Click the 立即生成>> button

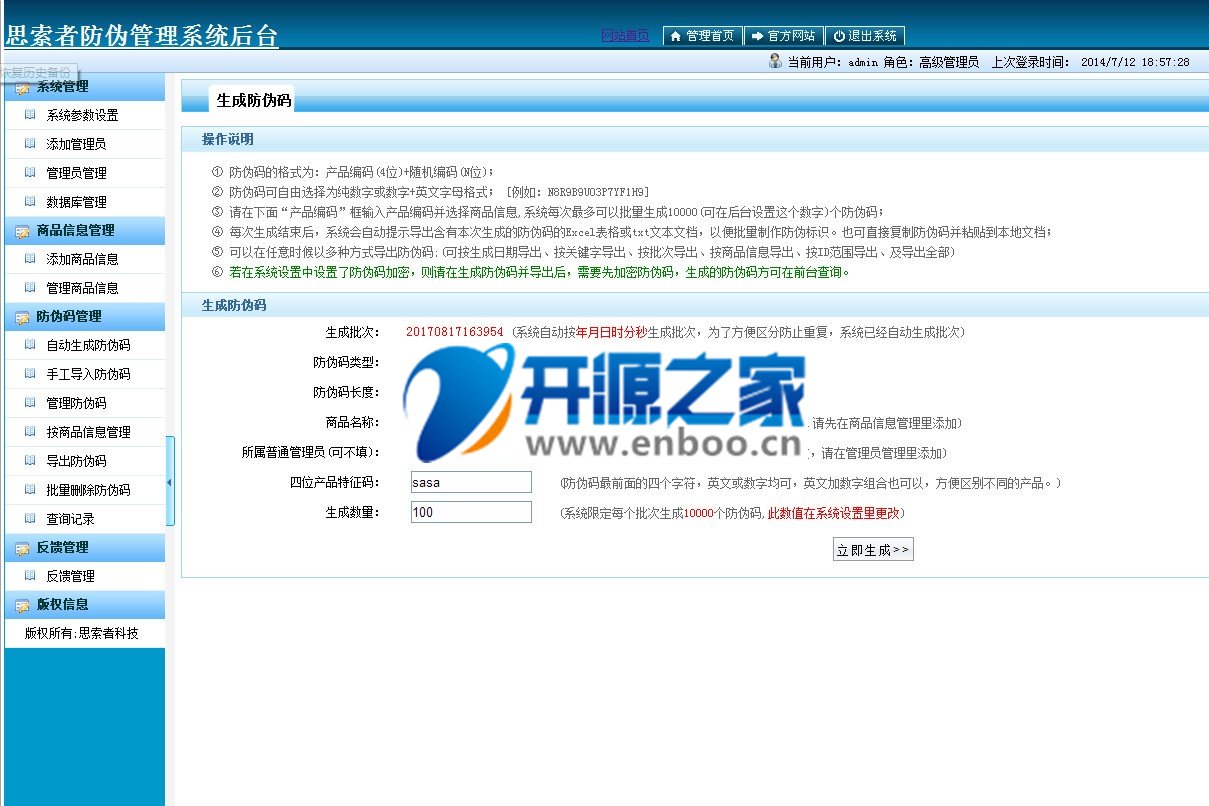(x=873, y=550)
